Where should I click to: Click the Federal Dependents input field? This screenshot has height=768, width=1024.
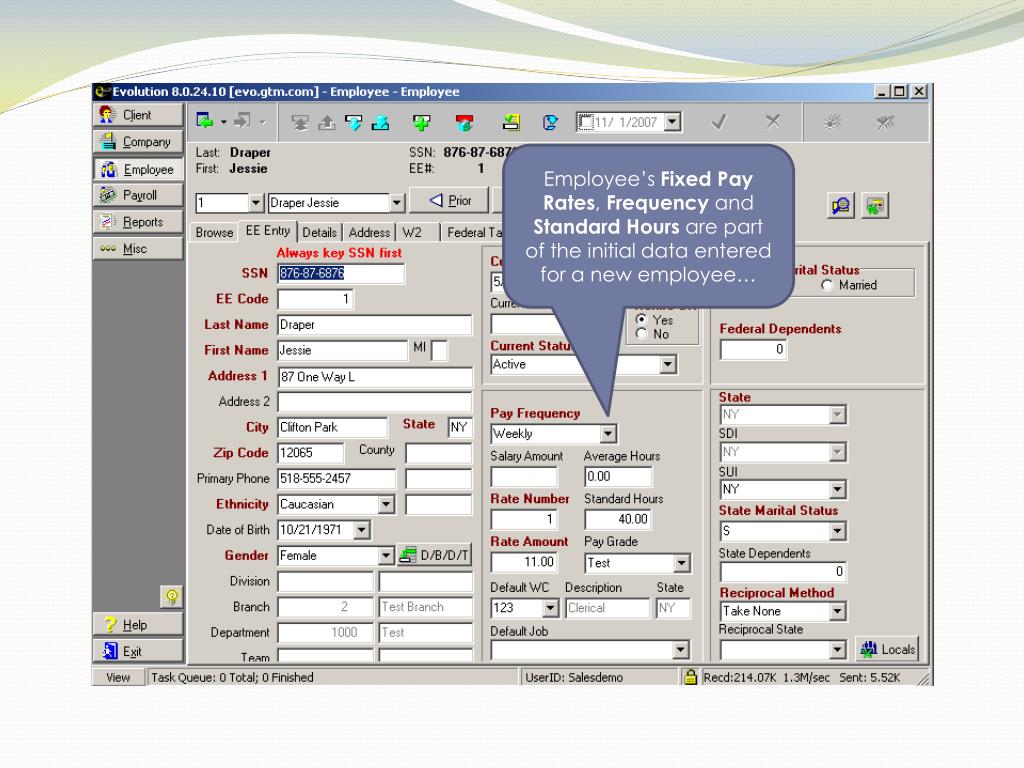(754, 349)
